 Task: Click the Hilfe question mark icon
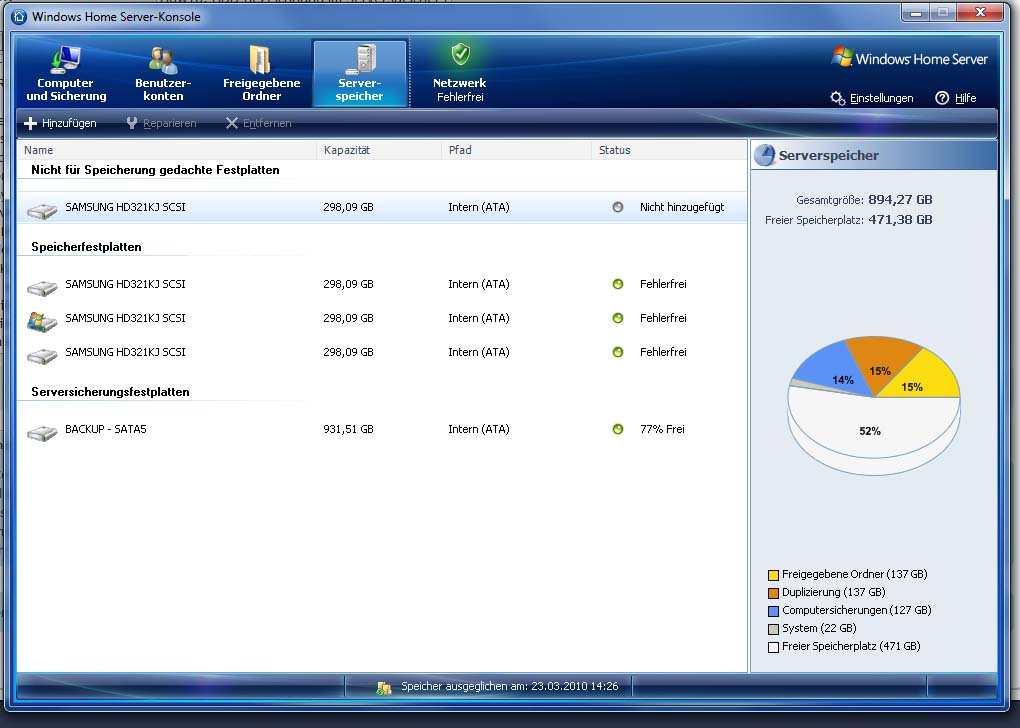click(x=942, y=98)
